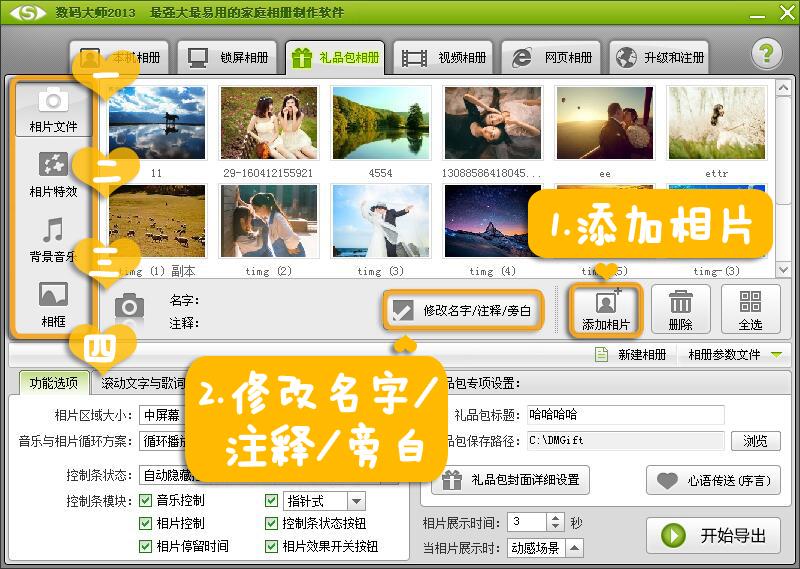Click the 数码大师 logo icon
Screen dimensions: 800x569
pos(28,12)
